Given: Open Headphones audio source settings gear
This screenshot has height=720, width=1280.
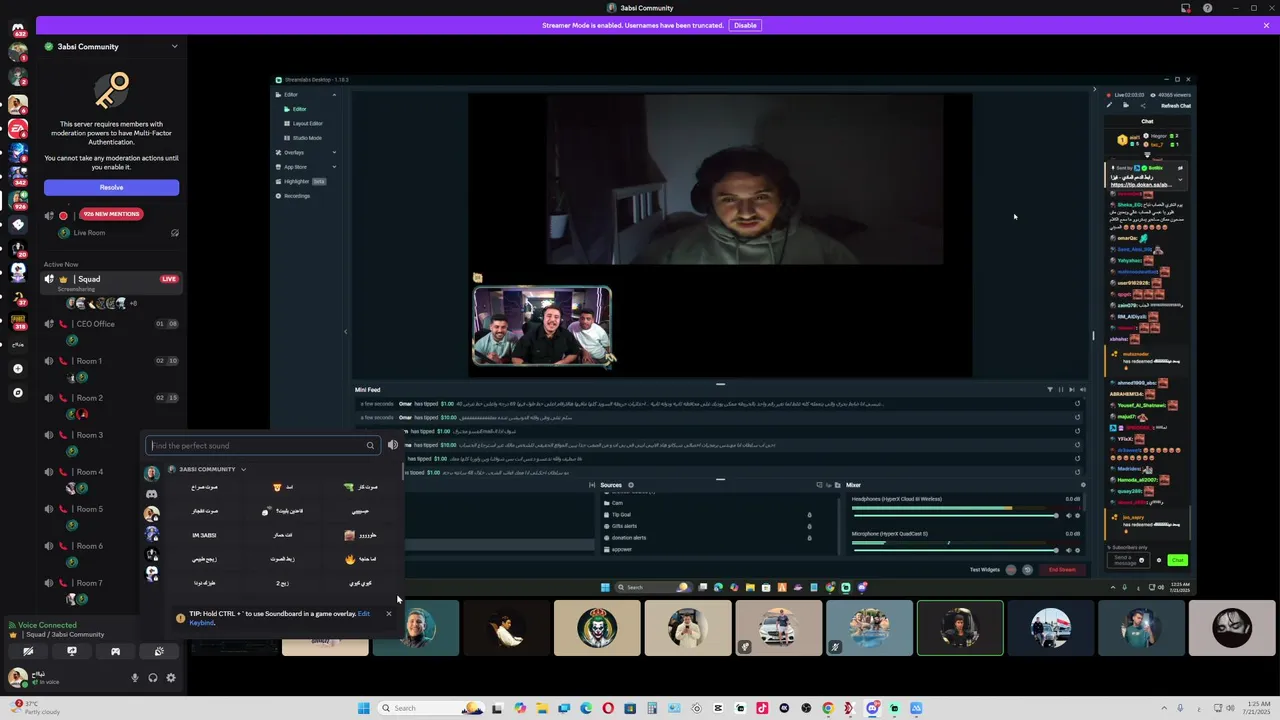Looking at the screenshot, I should pos(1077,515).
